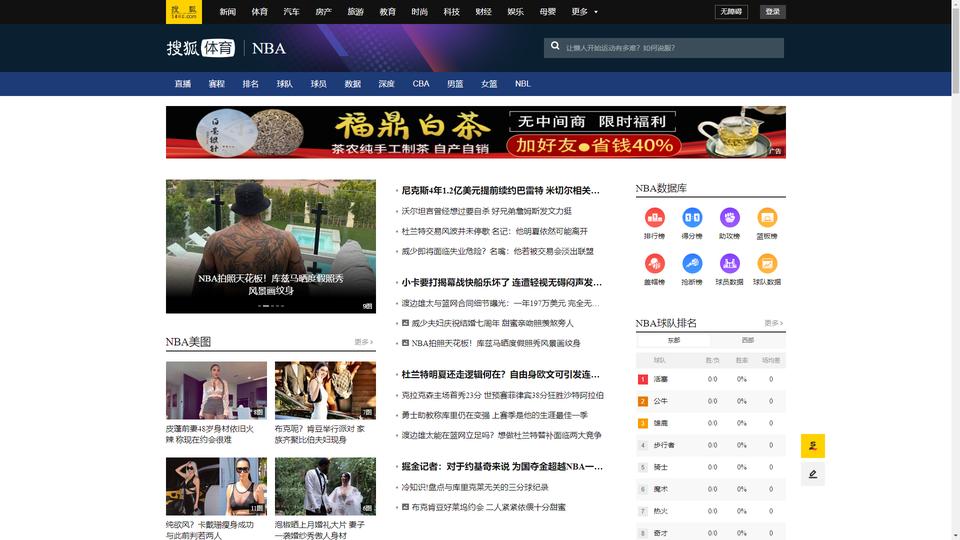Open article 克拉克森主场首秀23分
The image size is (960, 540).
(502, 396)
